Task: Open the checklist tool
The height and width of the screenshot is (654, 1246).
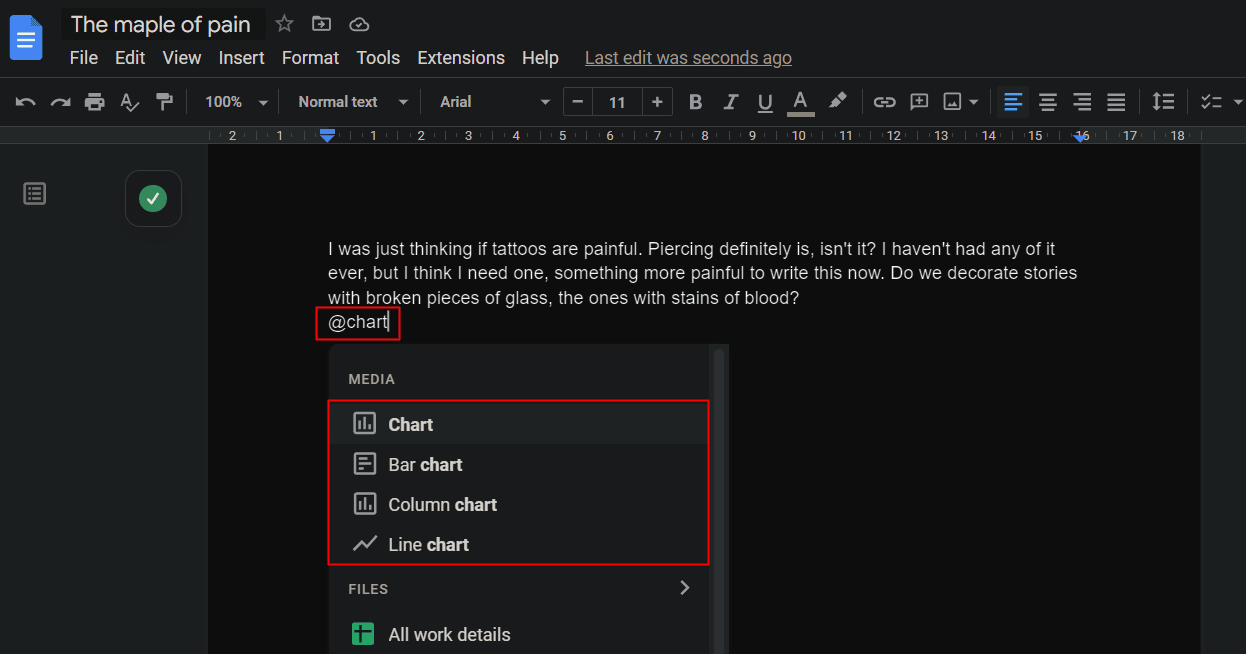Action: [1211, 102]
